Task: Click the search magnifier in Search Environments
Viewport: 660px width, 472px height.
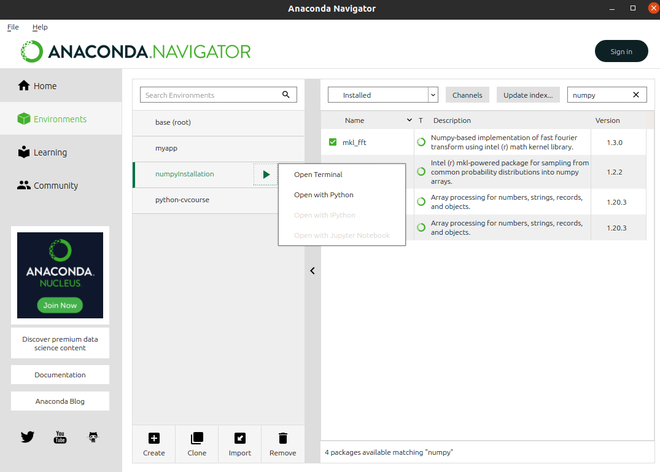Action: 286,95
